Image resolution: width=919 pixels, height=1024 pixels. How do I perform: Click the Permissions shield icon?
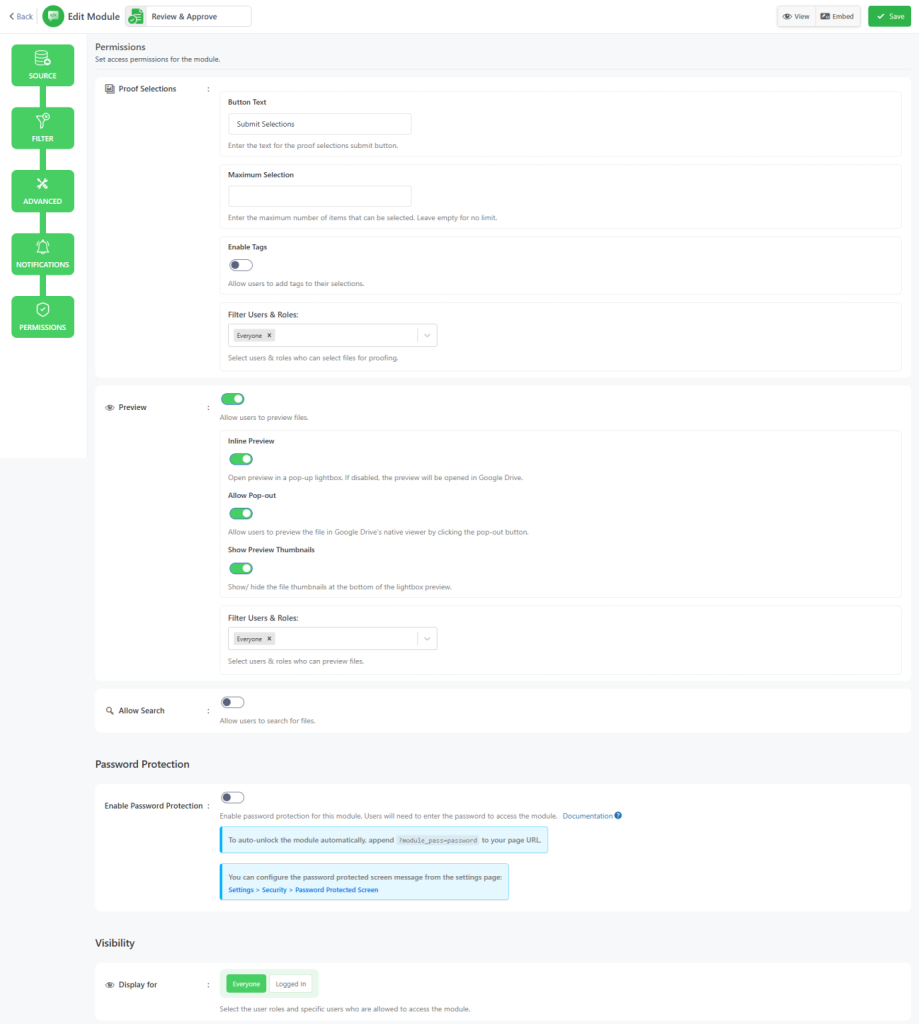tap(42, 310)
